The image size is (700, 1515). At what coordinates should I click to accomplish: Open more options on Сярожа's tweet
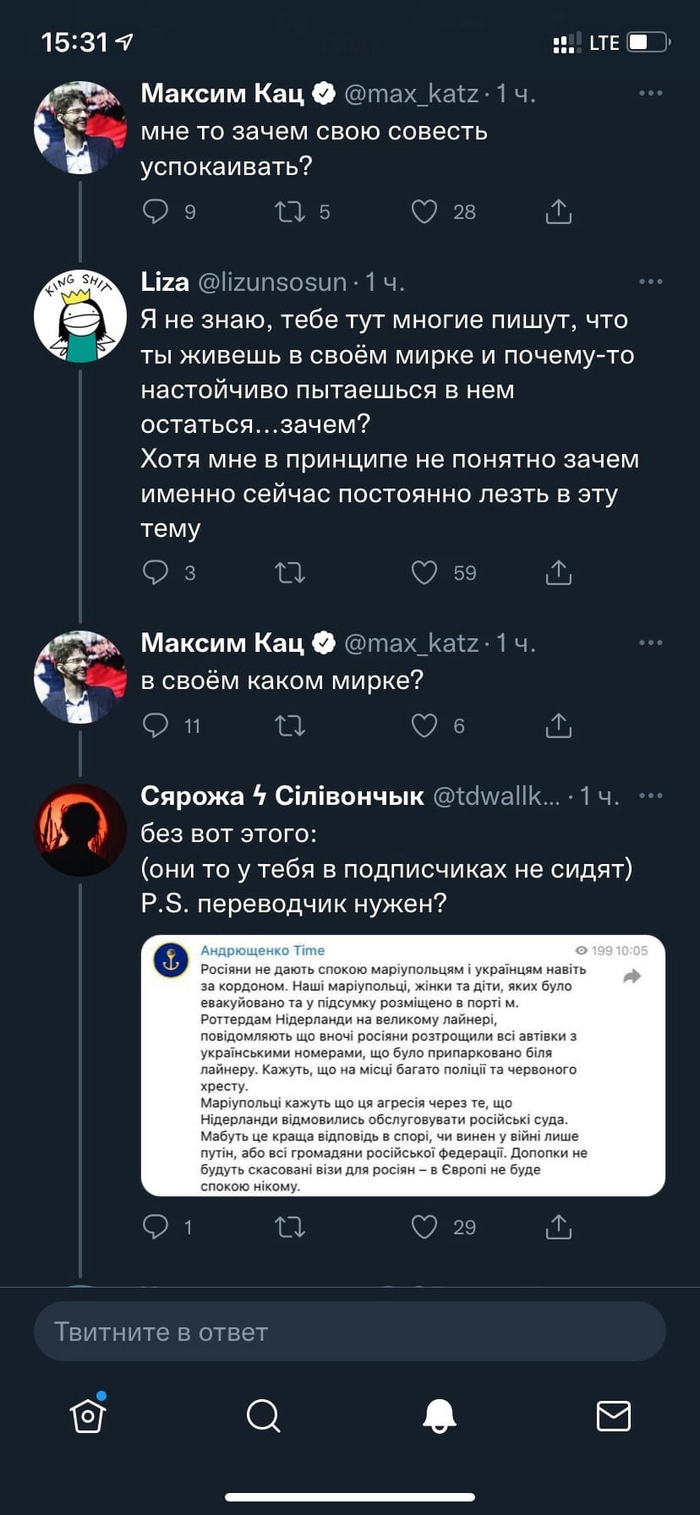click(651, 796)
